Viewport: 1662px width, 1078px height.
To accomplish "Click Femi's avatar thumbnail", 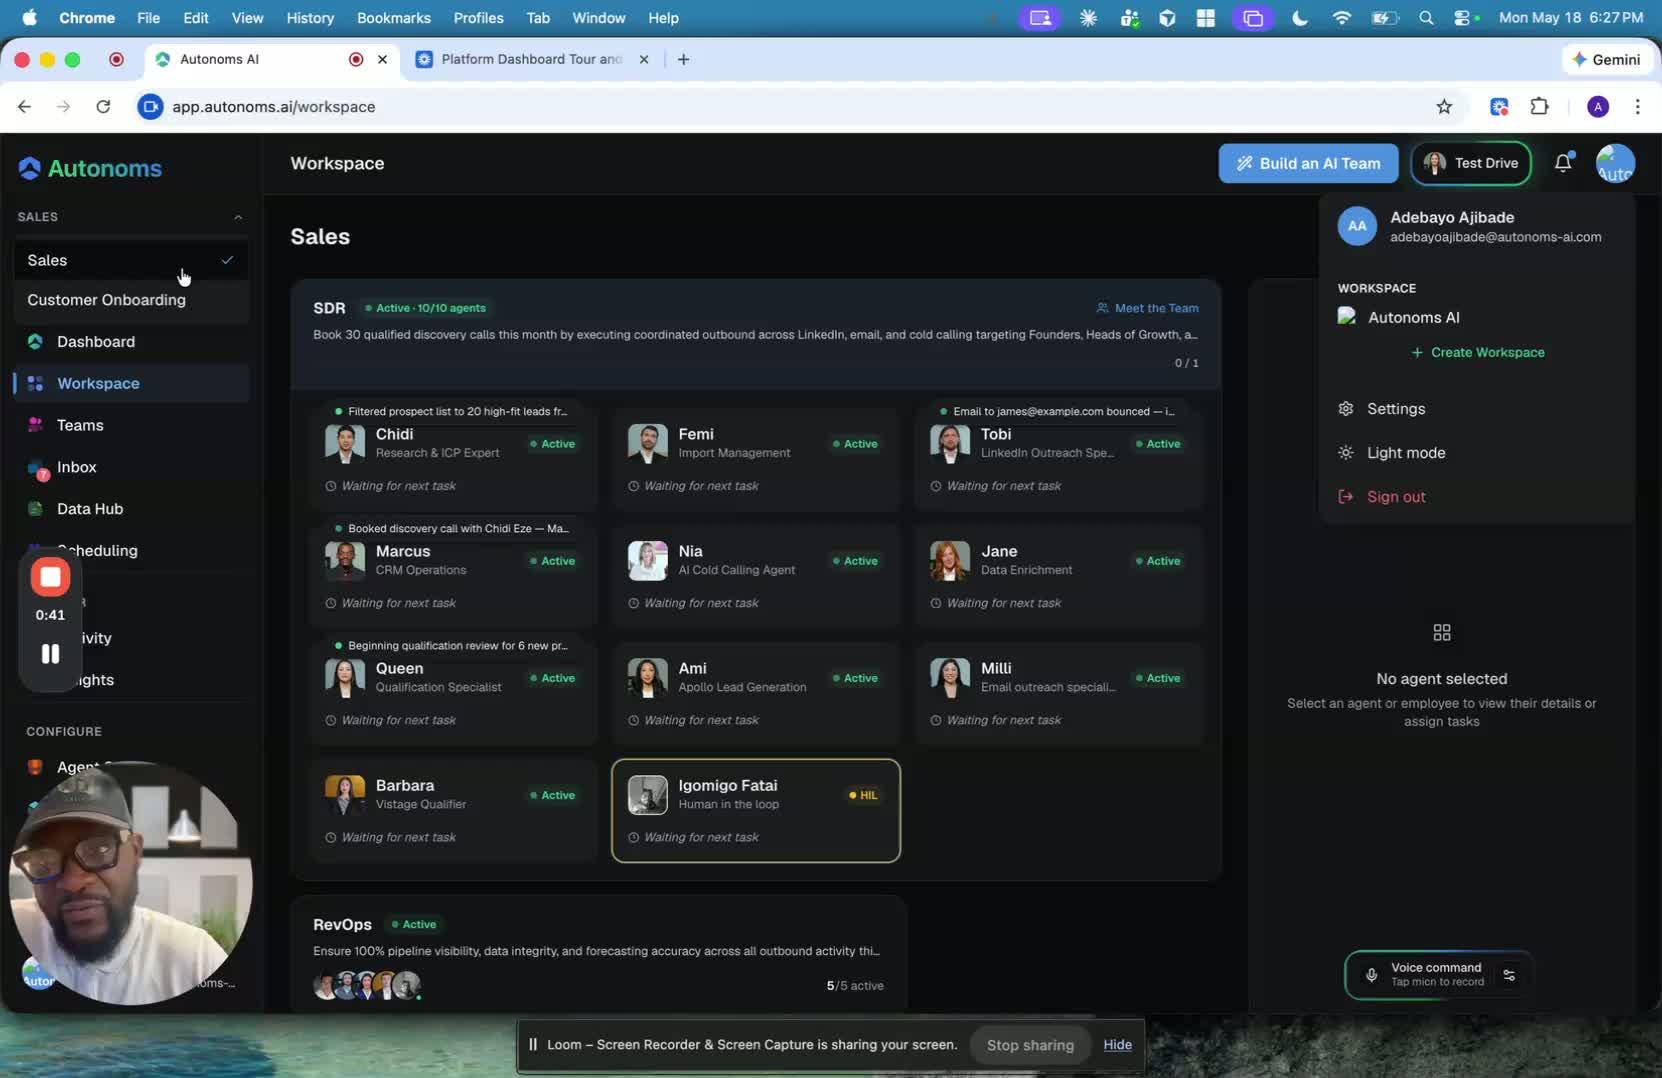I will pos(647,444).
